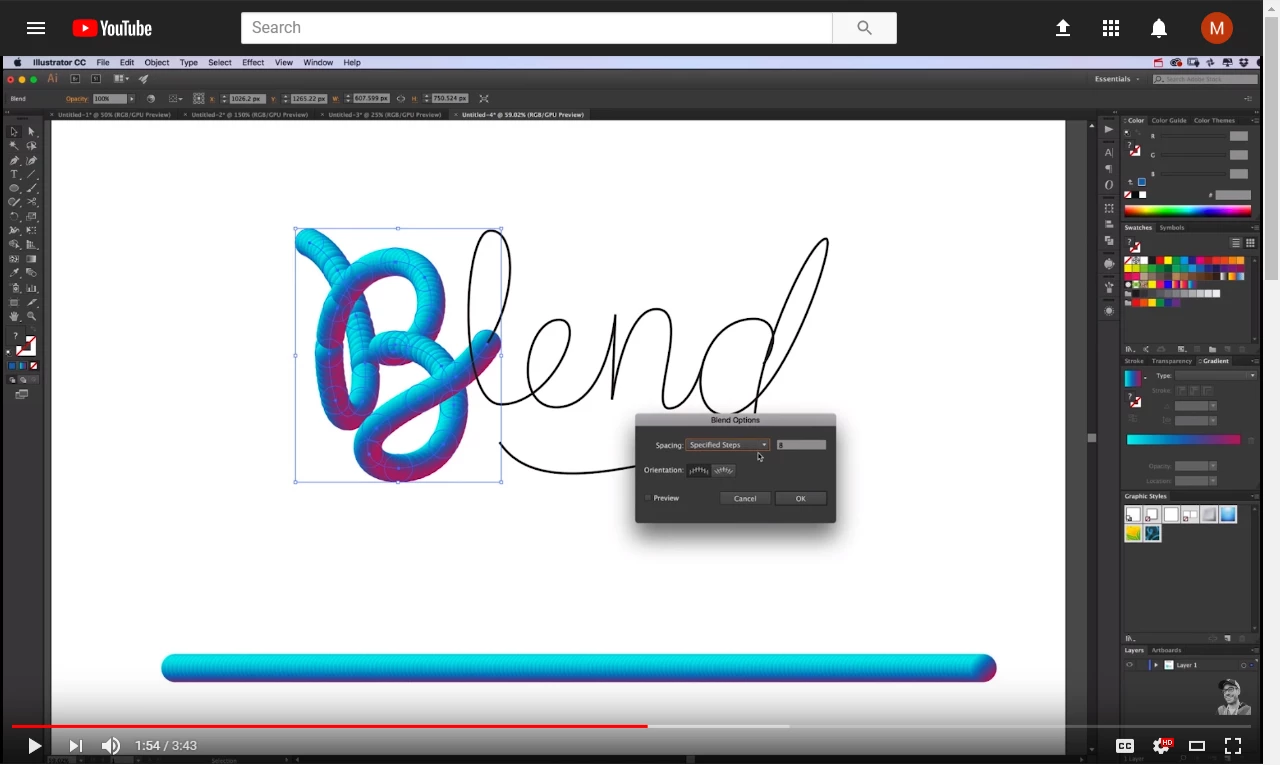
Task: Click the Search Adobe Stock field
Action: 1205,79
